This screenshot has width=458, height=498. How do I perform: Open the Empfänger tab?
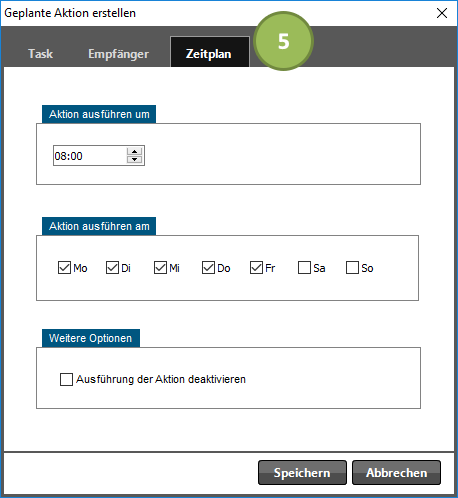click(118, 54)
